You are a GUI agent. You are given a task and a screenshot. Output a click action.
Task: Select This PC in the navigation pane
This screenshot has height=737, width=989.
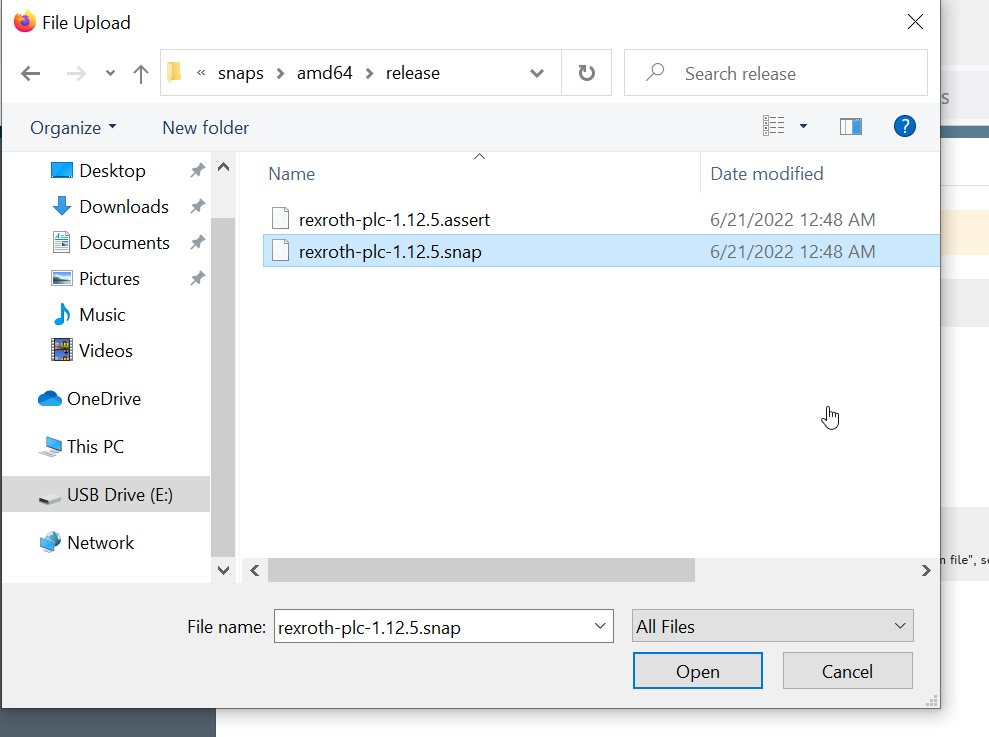95,447
